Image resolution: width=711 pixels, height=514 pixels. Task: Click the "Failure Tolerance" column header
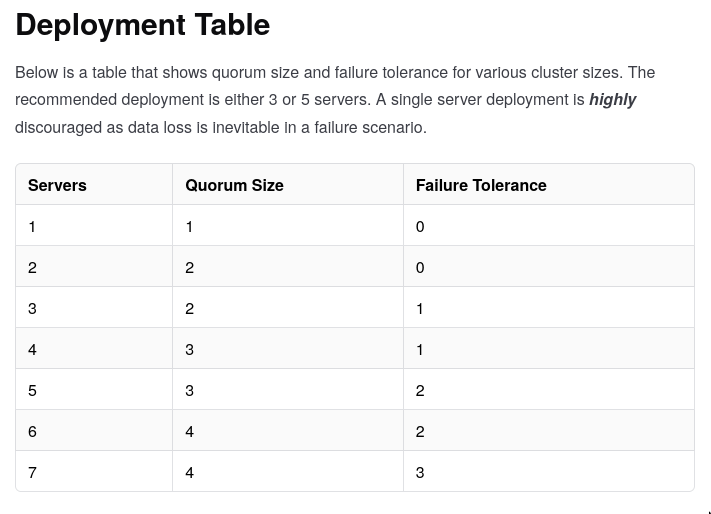pos(481,185)
